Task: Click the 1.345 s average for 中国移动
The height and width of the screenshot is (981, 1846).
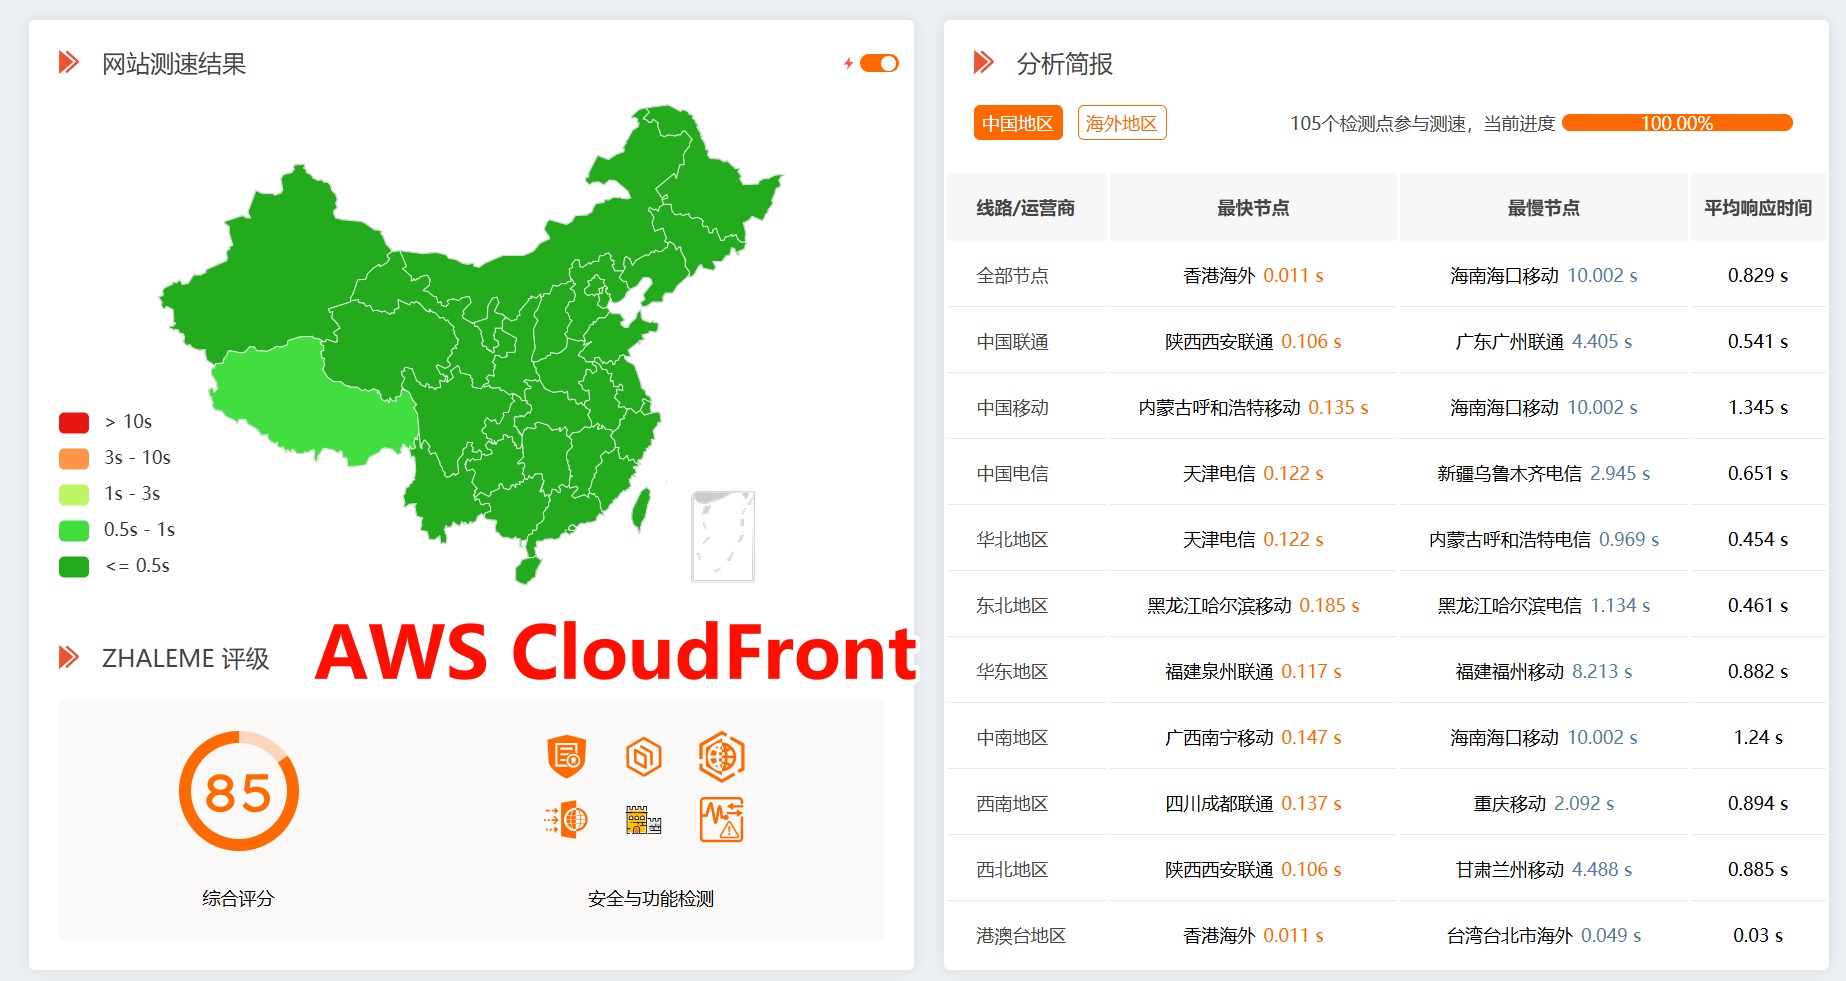Action: pos(1758,407)
